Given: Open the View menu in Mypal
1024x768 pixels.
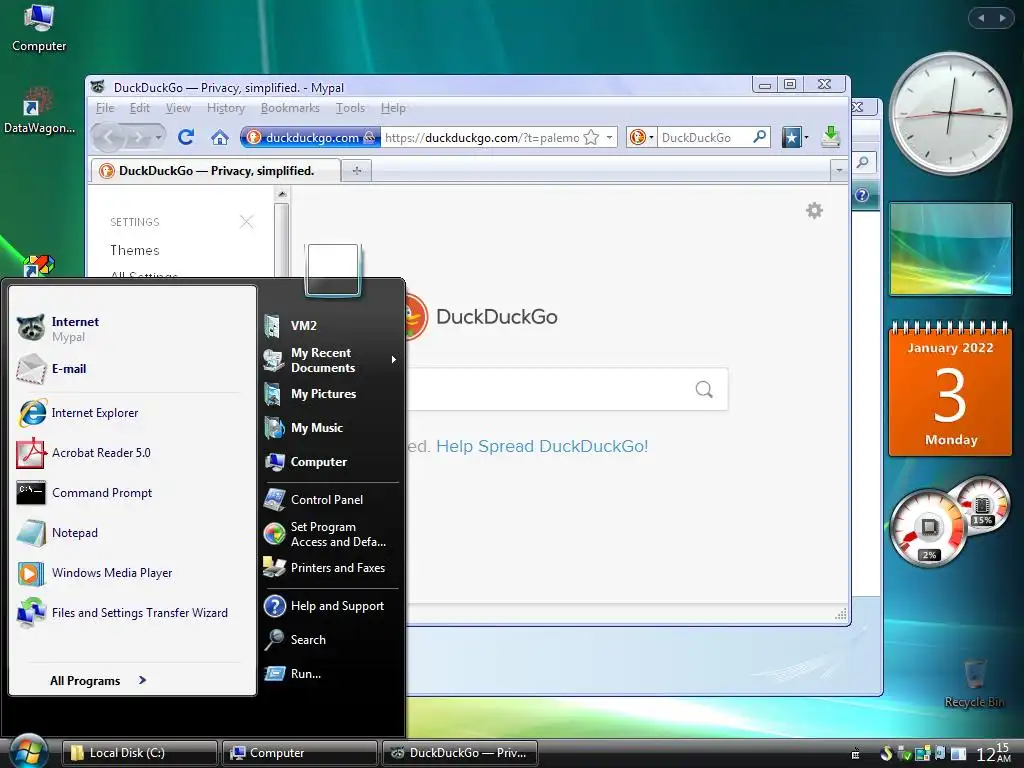Looking at the screenshot, I should 178,108.
